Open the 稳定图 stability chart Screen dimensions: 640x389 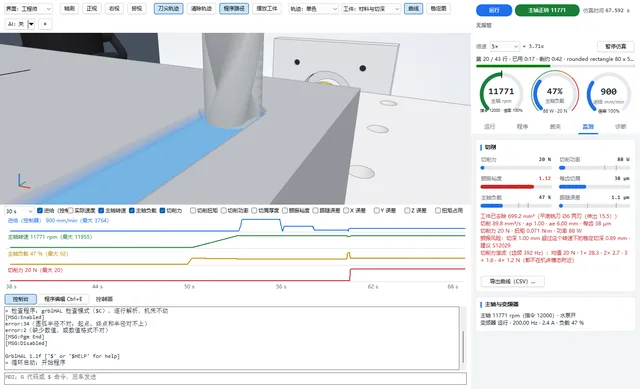(438, 9)
